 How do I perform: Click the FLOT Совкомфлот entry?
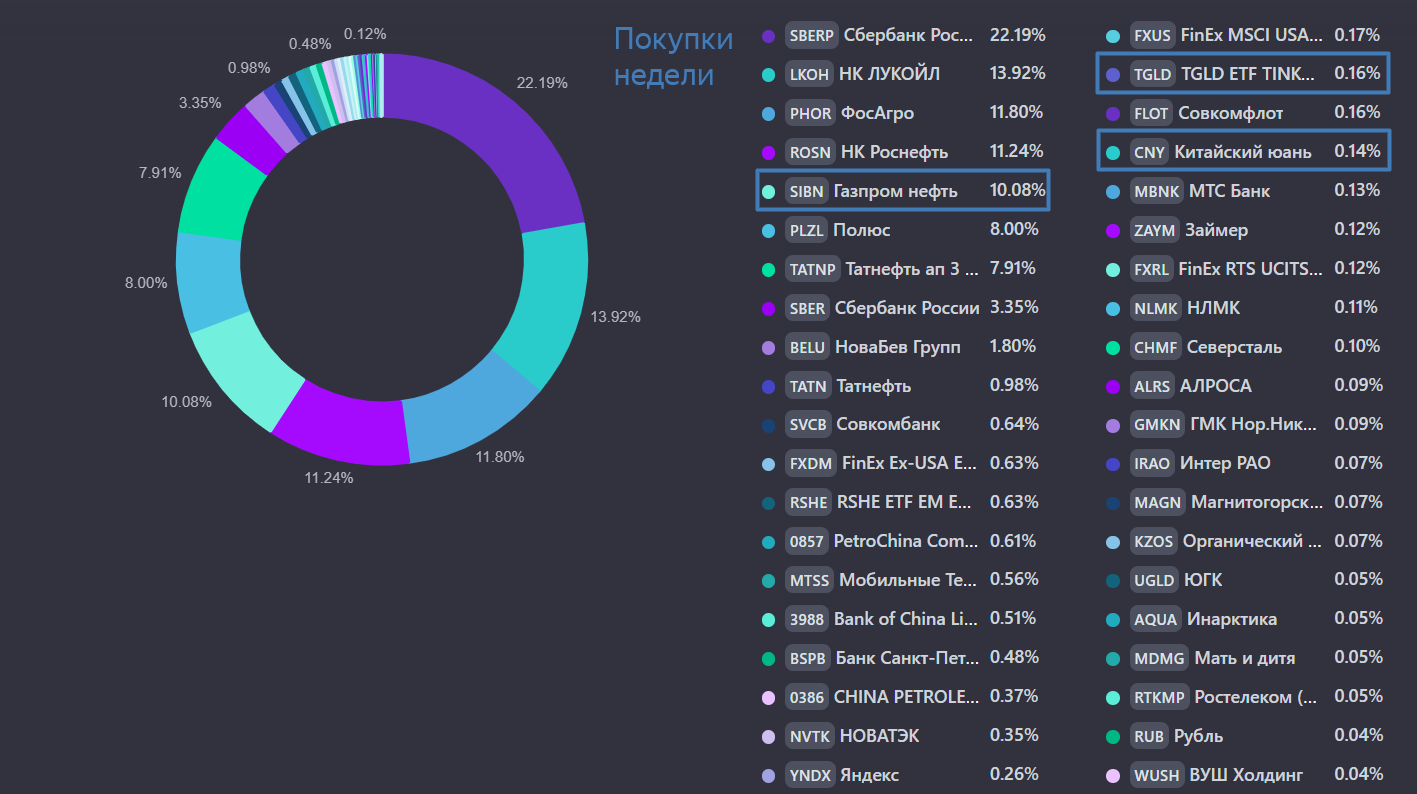pyautogui.click(x=1244, y=113)
